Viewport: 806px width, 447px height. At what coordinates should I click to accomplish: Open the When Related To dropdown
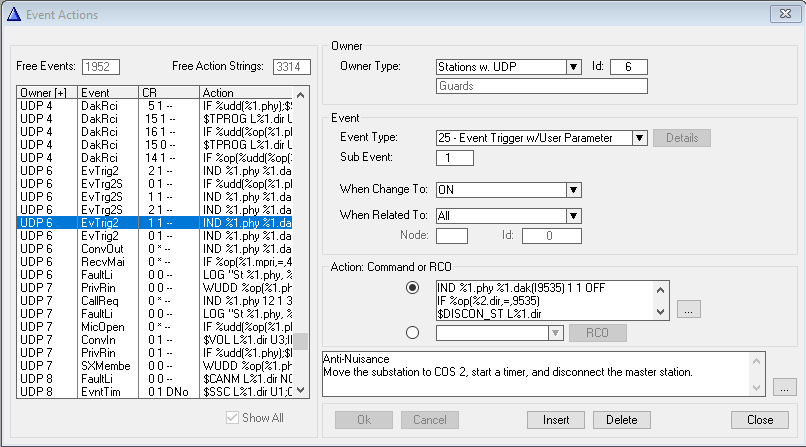tap(573, 215)
